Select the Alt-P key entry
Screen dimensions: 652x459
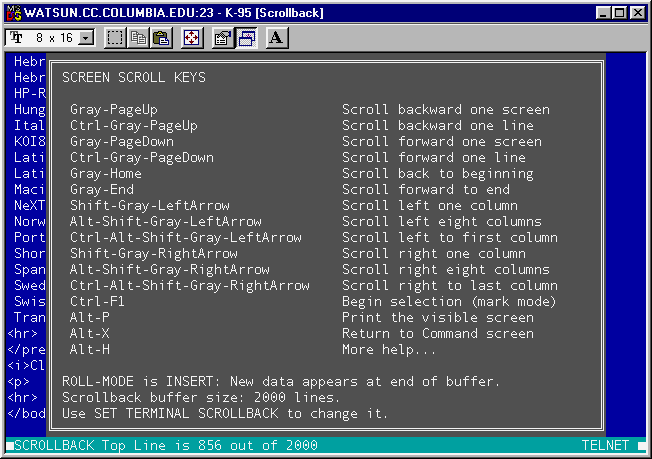[x=89, y=318]
